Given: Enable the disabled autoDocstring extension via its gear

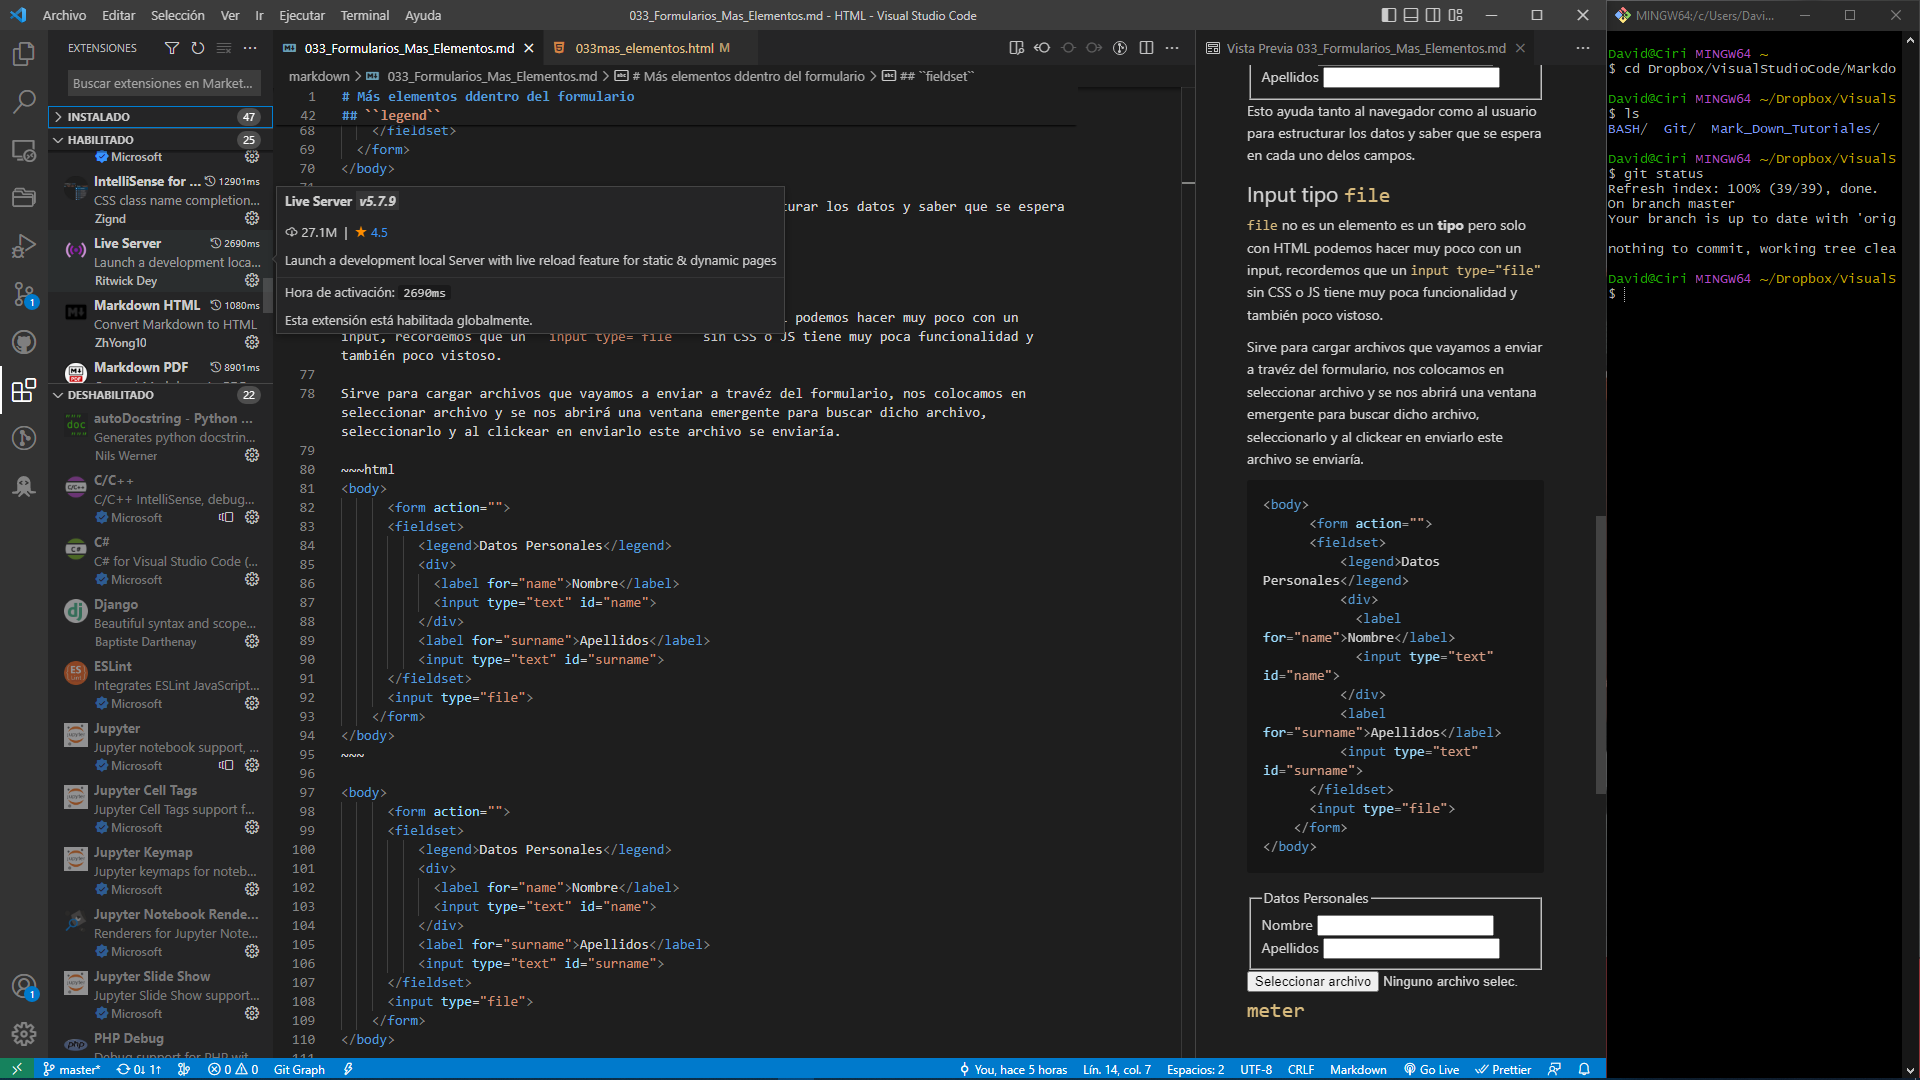Looking at the screenshot, I should [252, 456].
